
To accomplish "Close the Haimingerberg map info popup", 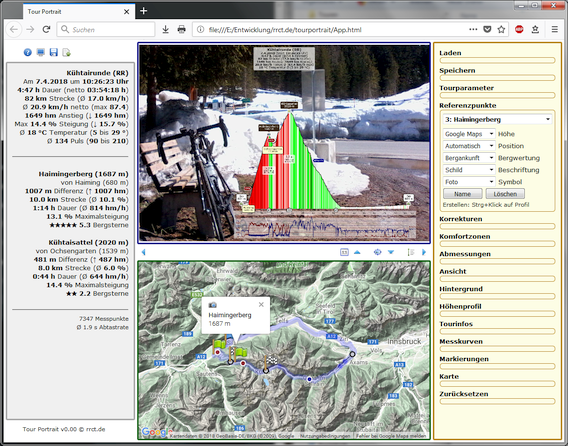I will point(261,305).
